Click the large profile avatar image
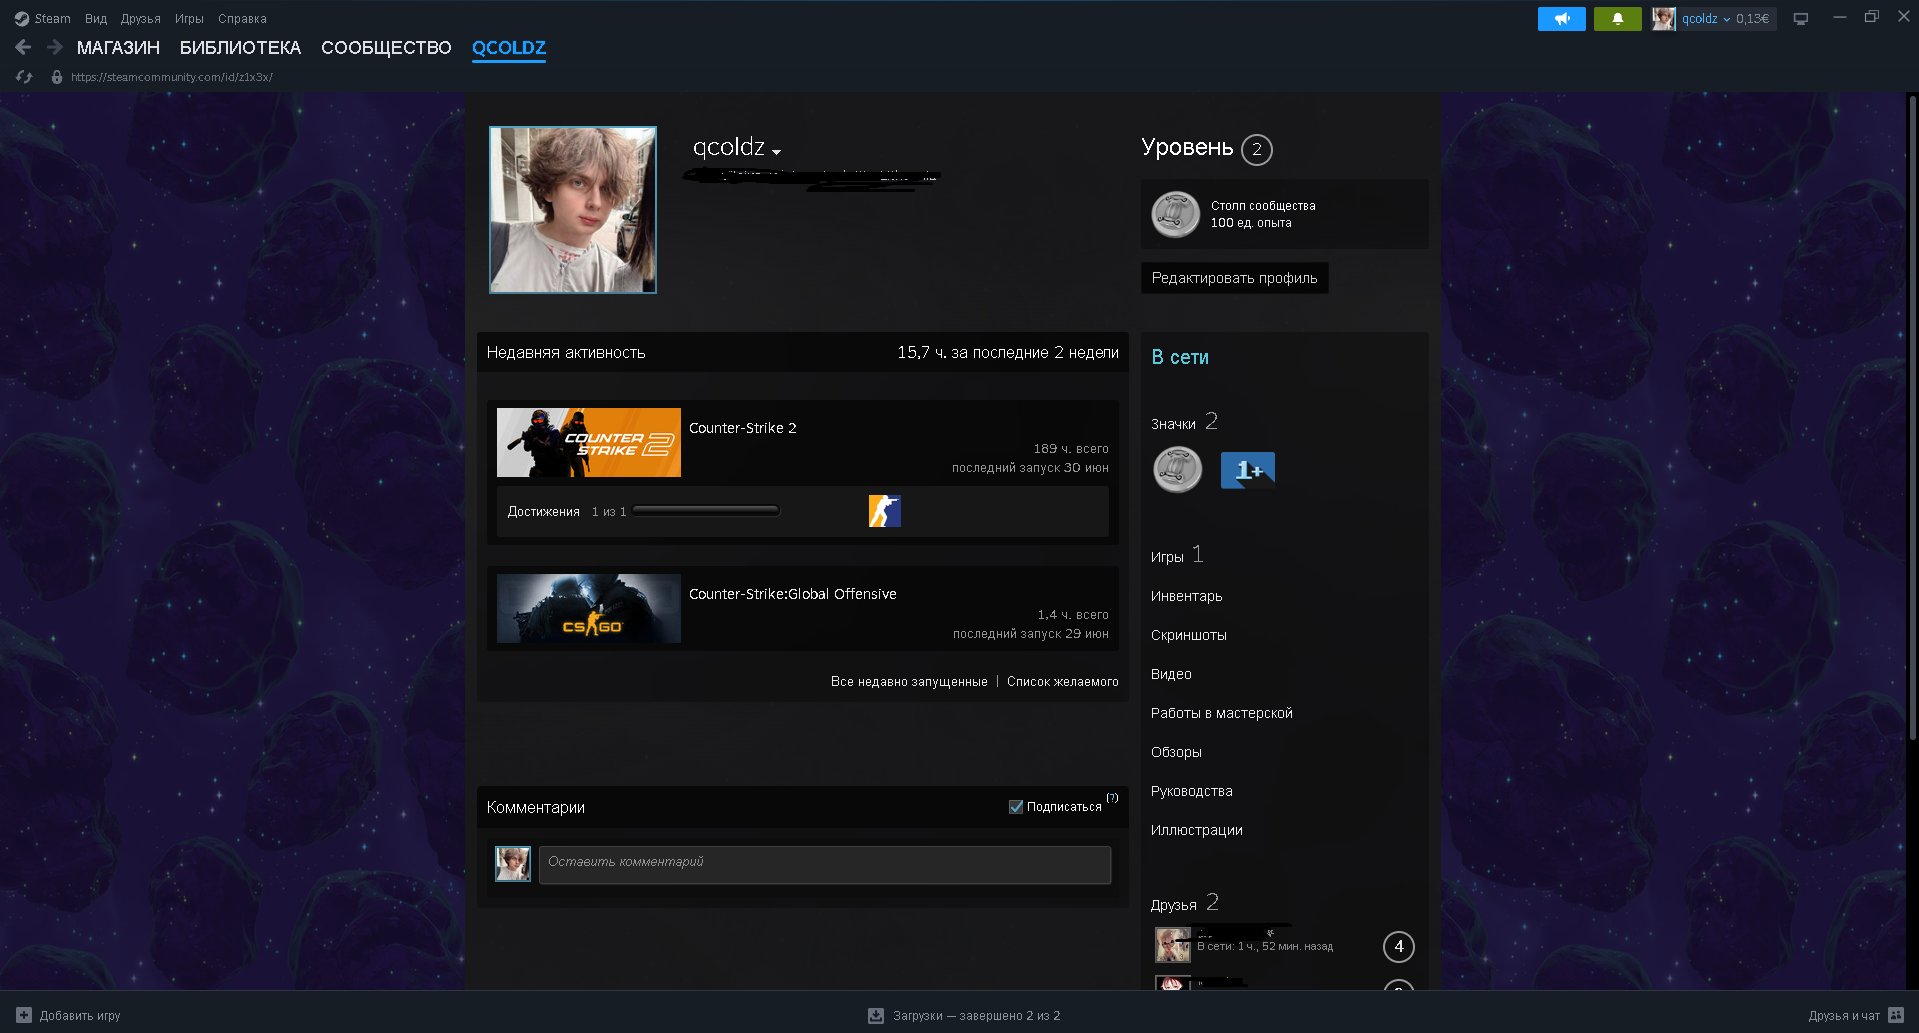Viewport: 1919px width, 1033px height. coord(573,210)
